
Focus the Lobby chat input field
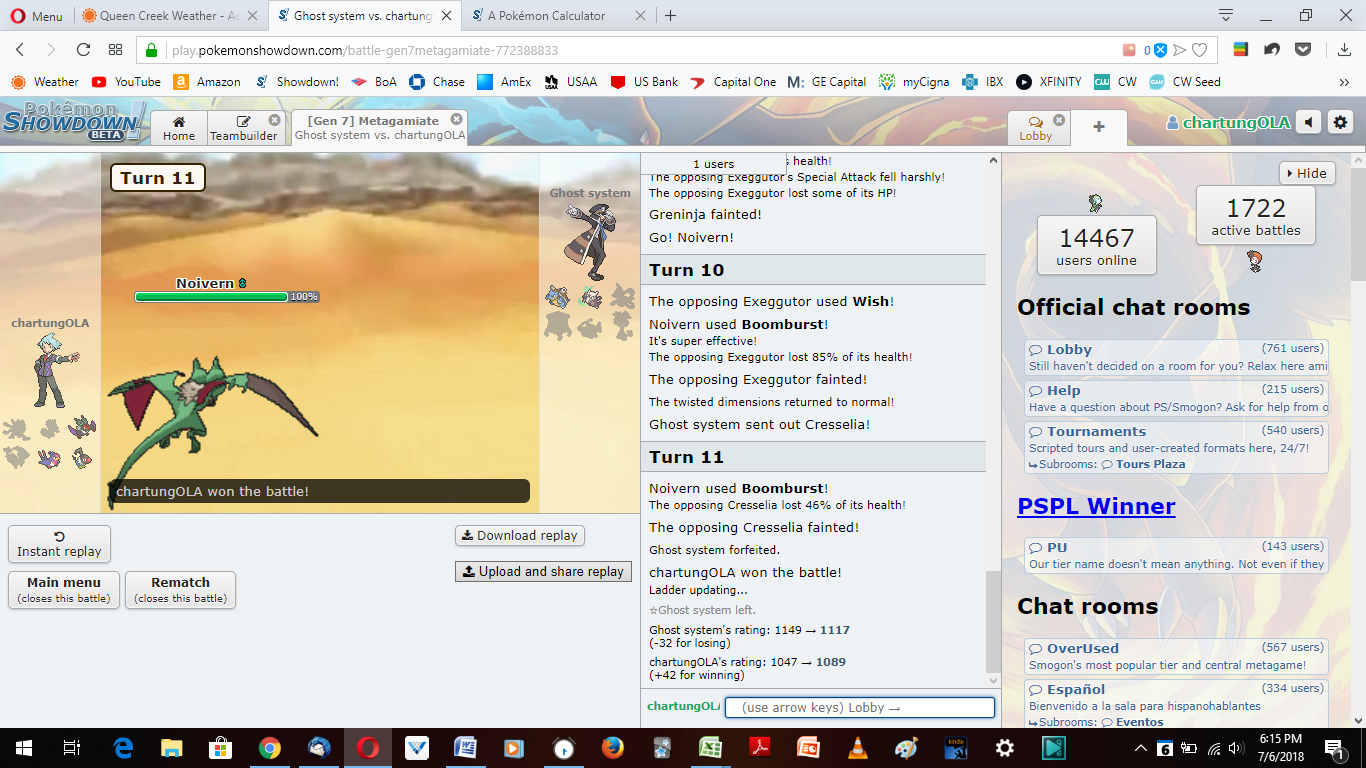pos(859,707)
